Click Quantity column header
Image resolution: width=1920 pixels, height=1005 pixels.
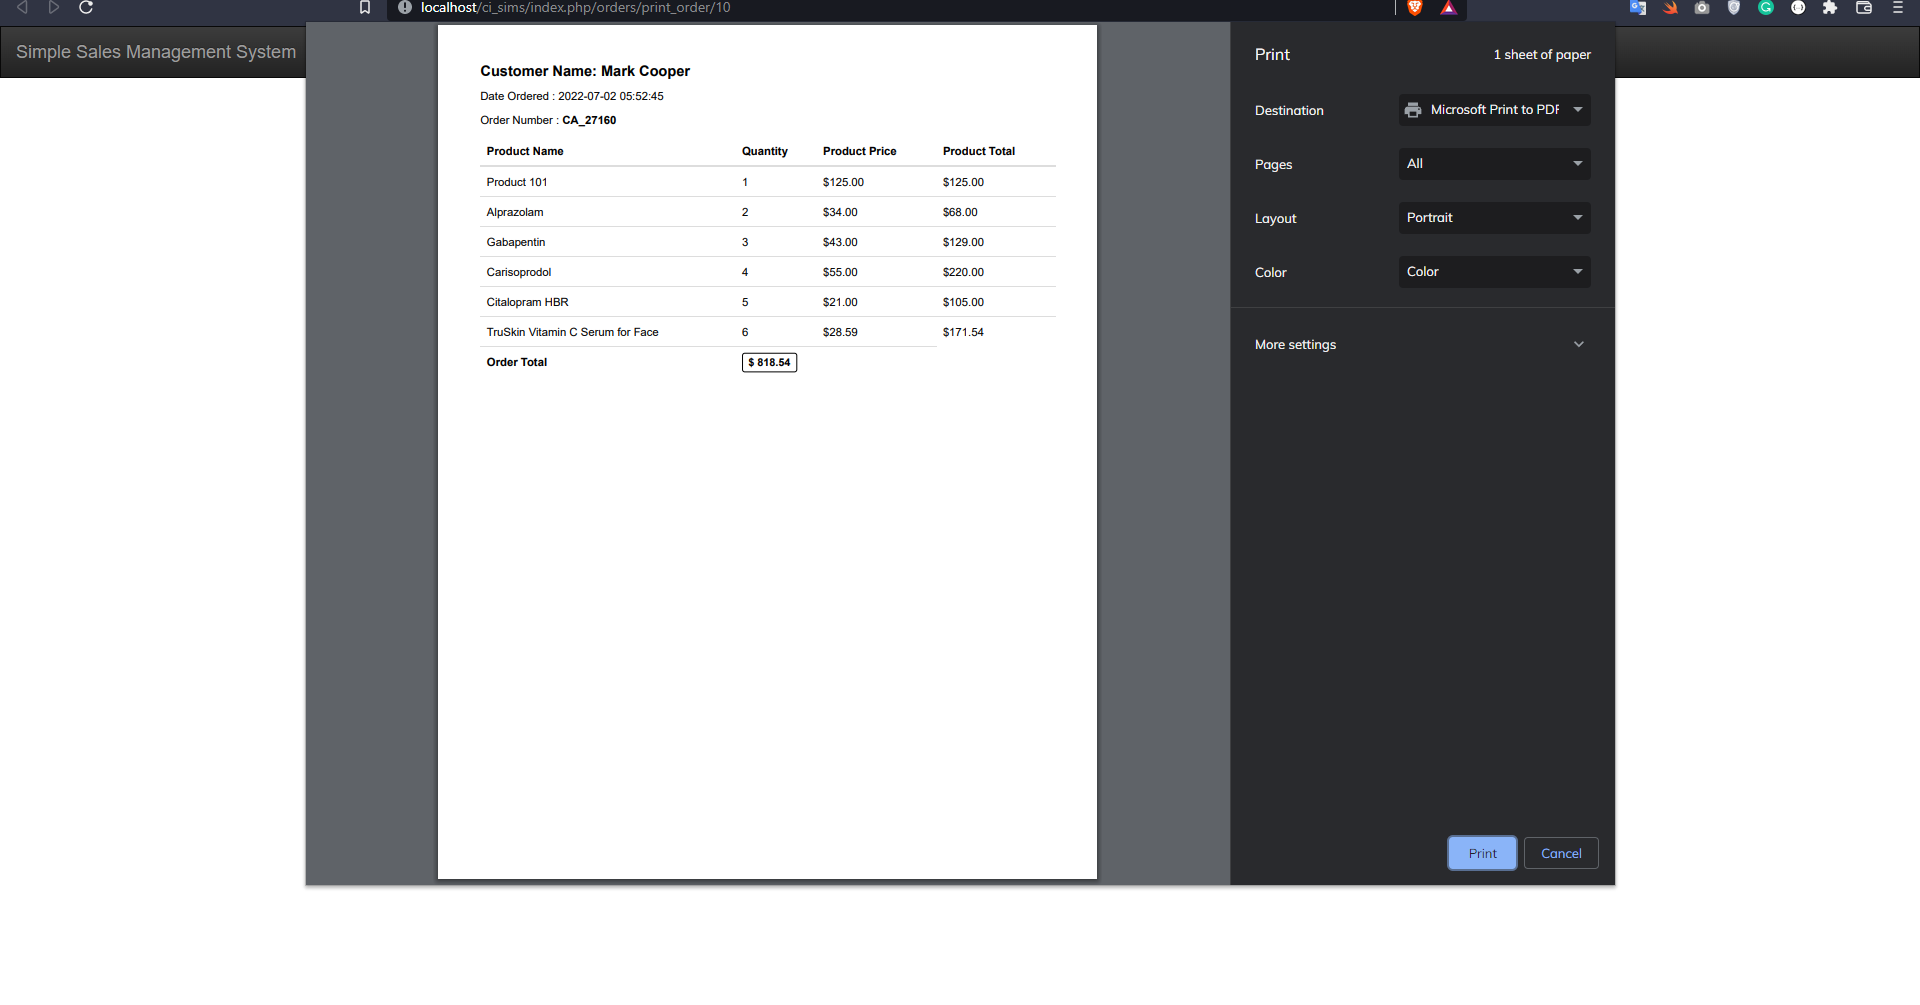765,151
